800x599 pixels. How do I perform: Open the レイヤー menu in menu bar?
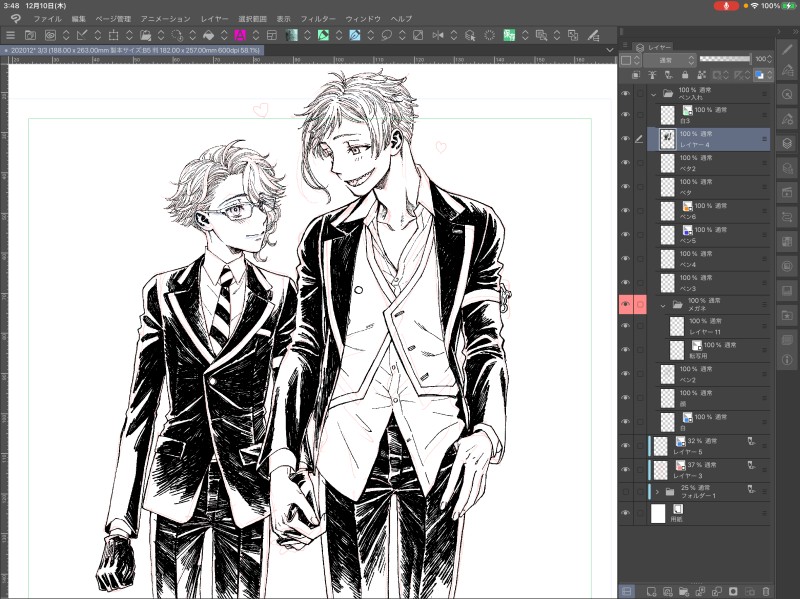click(214, 19)
